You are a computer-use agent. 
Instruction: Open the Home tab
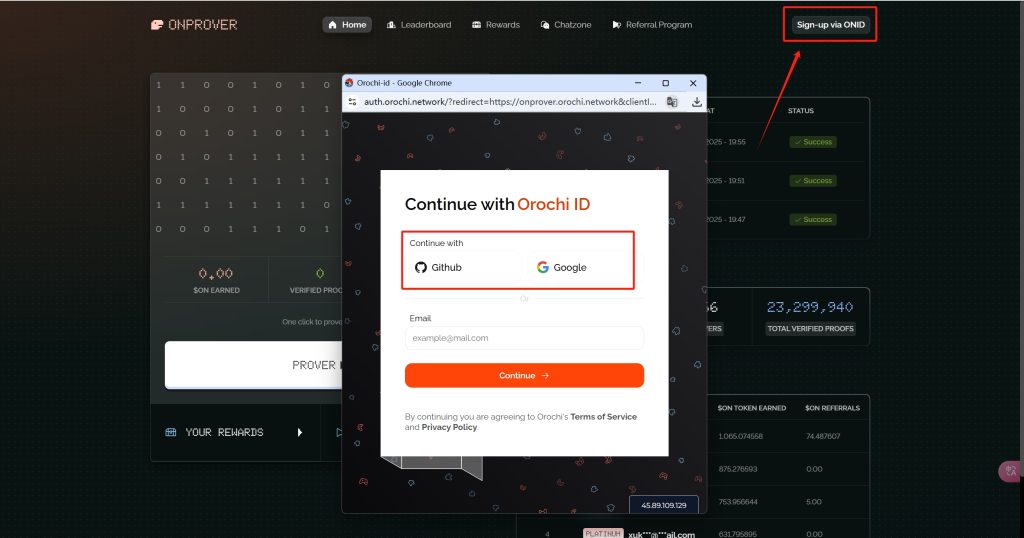(347, 25)
